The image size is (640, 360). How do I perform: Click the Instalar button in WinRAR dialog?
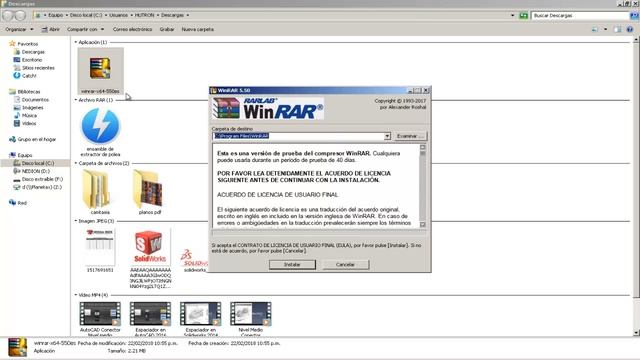[292, 264]
